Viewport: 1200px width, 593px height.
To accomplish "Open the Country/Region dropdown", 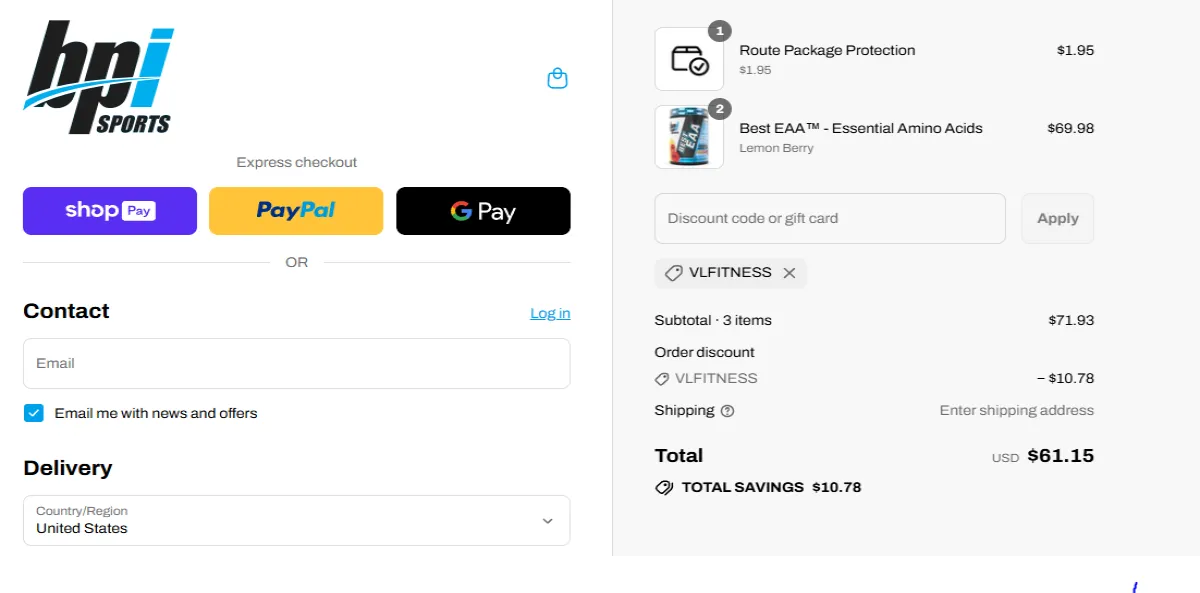I will click(296, 520).
